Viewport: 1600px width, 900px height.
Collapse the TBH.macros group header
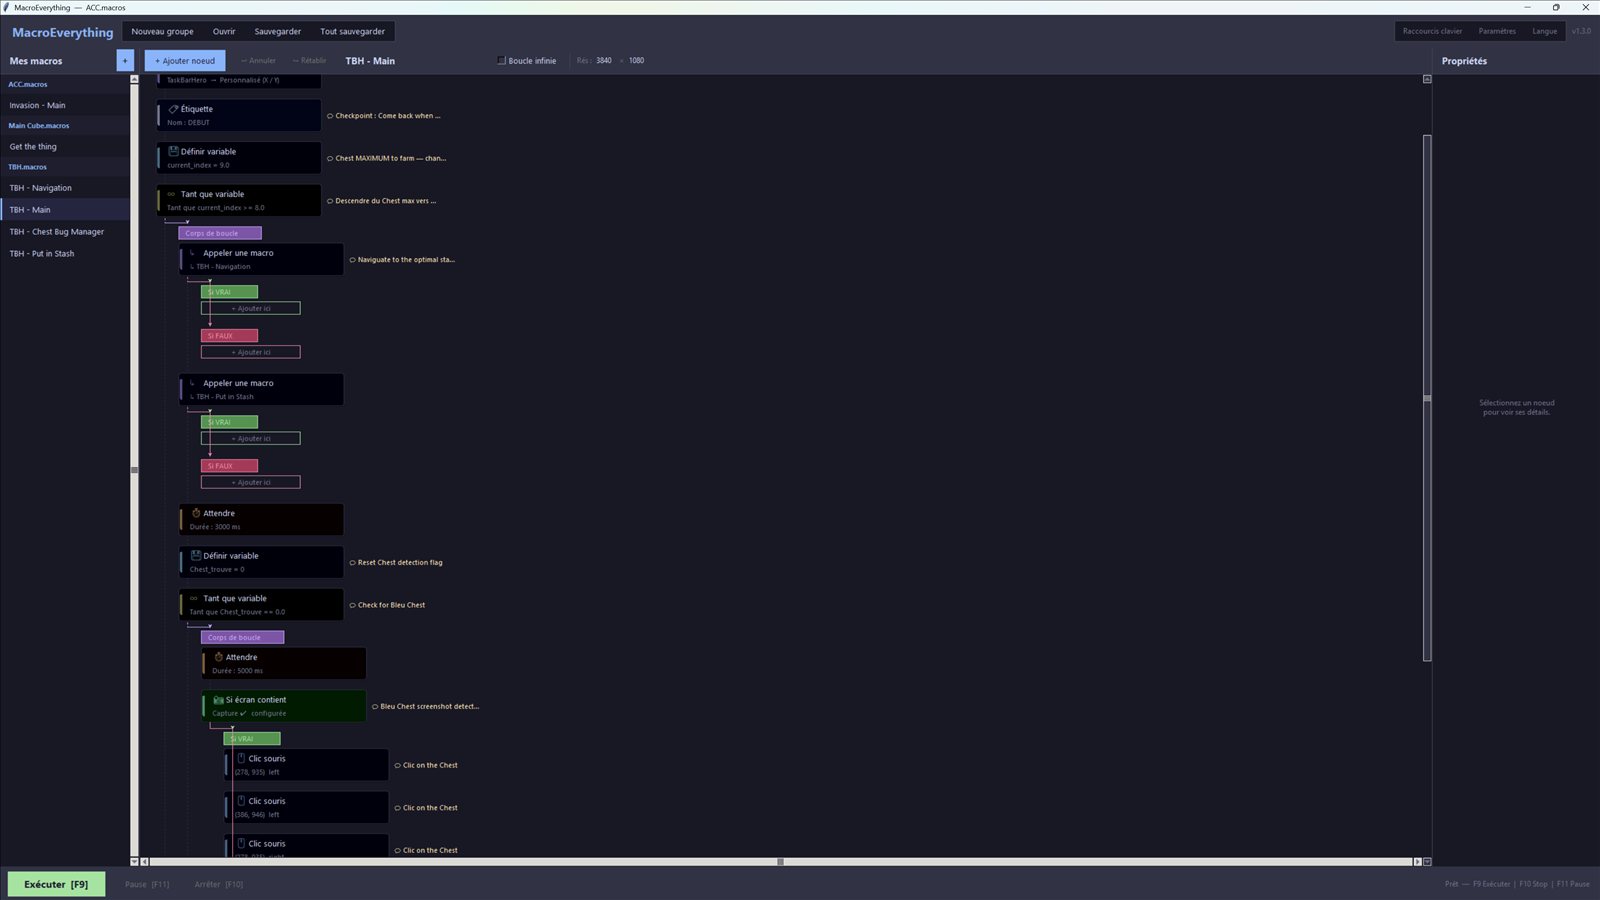coord(65,167)
